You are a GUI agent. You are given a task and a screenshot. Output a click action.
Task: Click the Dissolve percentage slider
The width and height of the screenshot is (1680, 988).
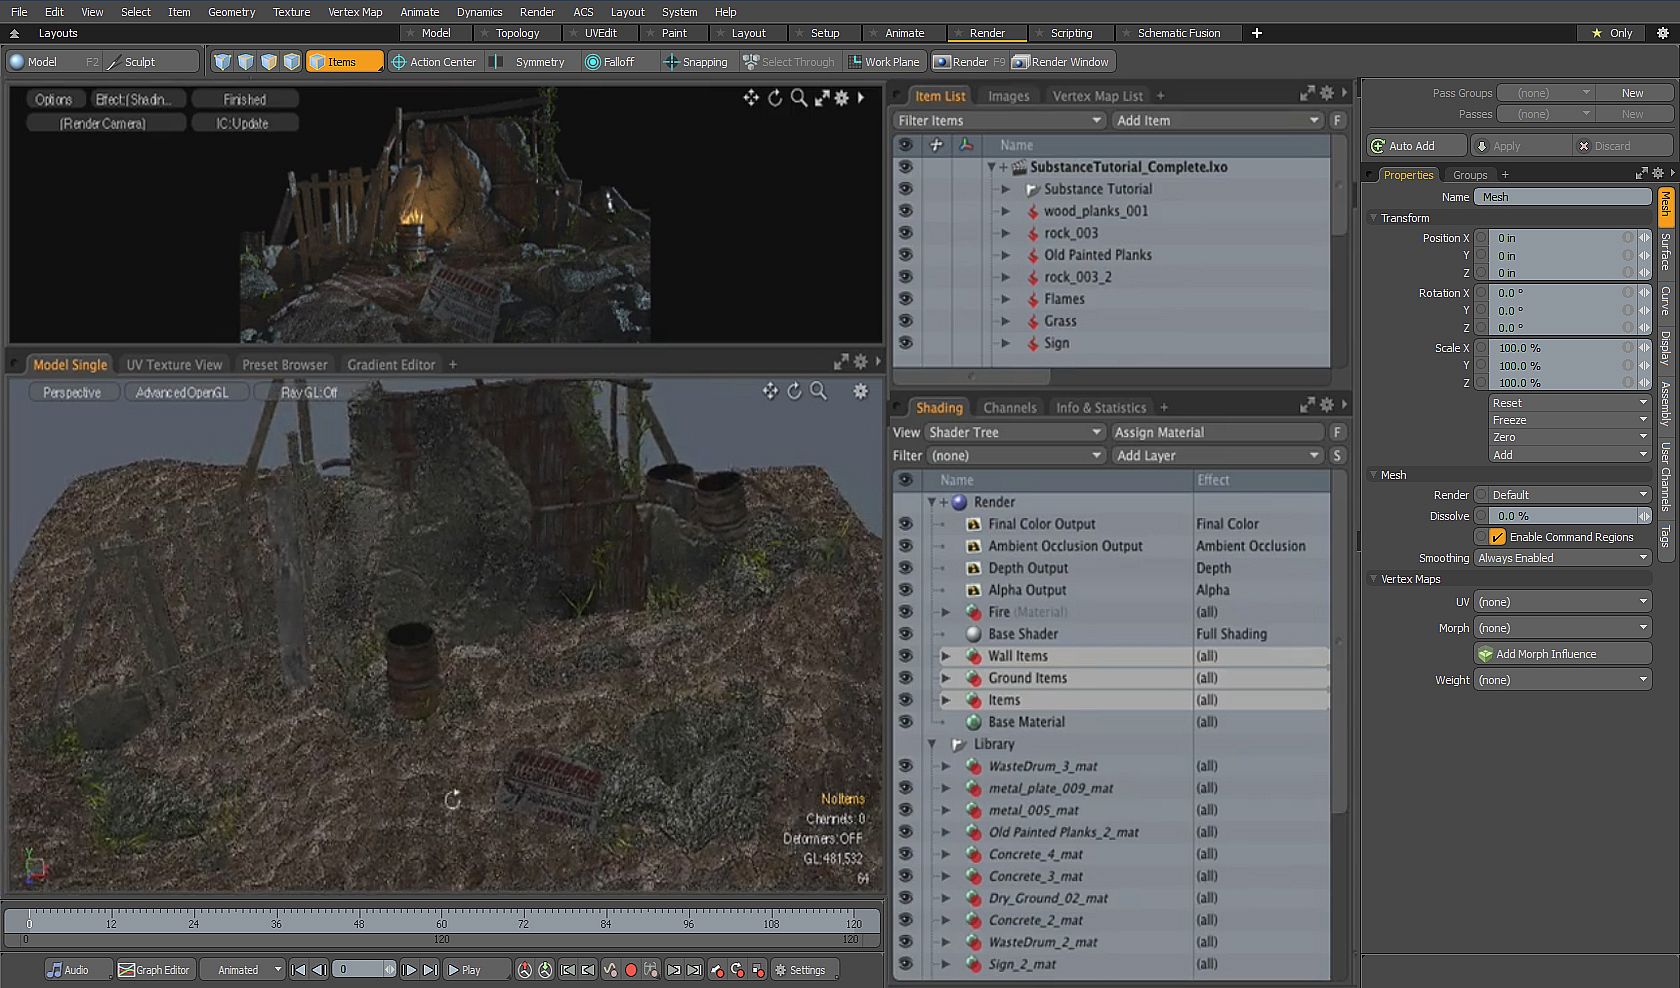point(1561,516)
